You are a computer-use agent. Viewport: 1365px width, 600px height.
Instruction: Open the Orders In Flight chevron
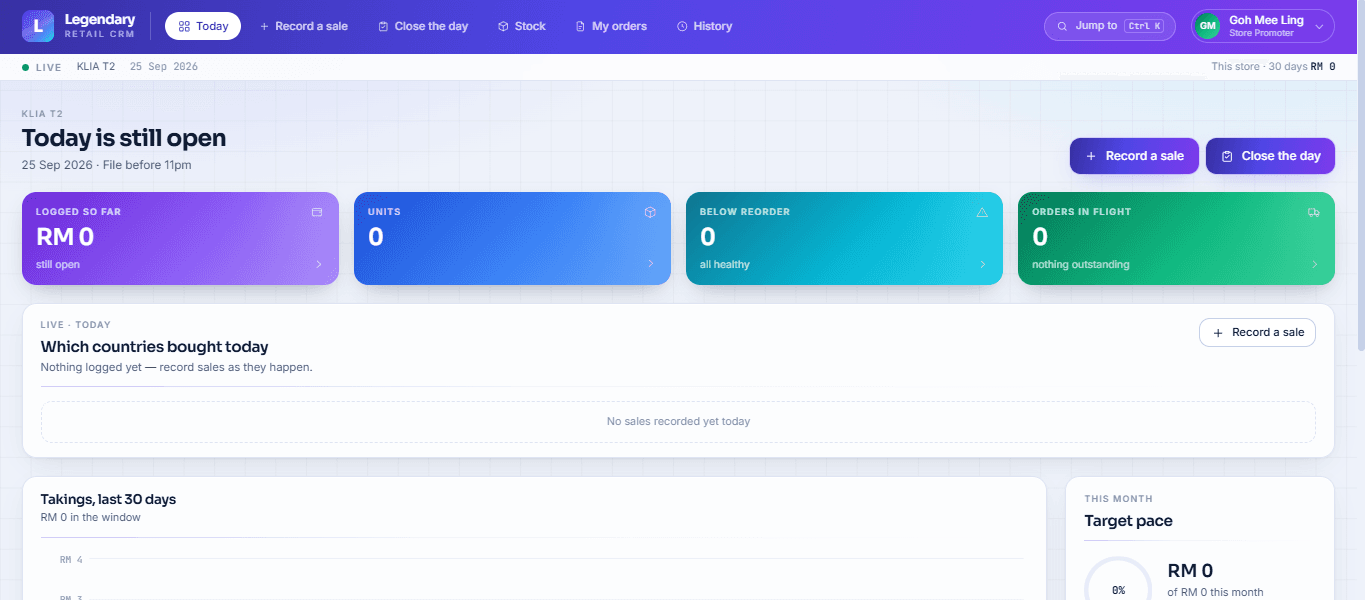(x=1315, y=264)
